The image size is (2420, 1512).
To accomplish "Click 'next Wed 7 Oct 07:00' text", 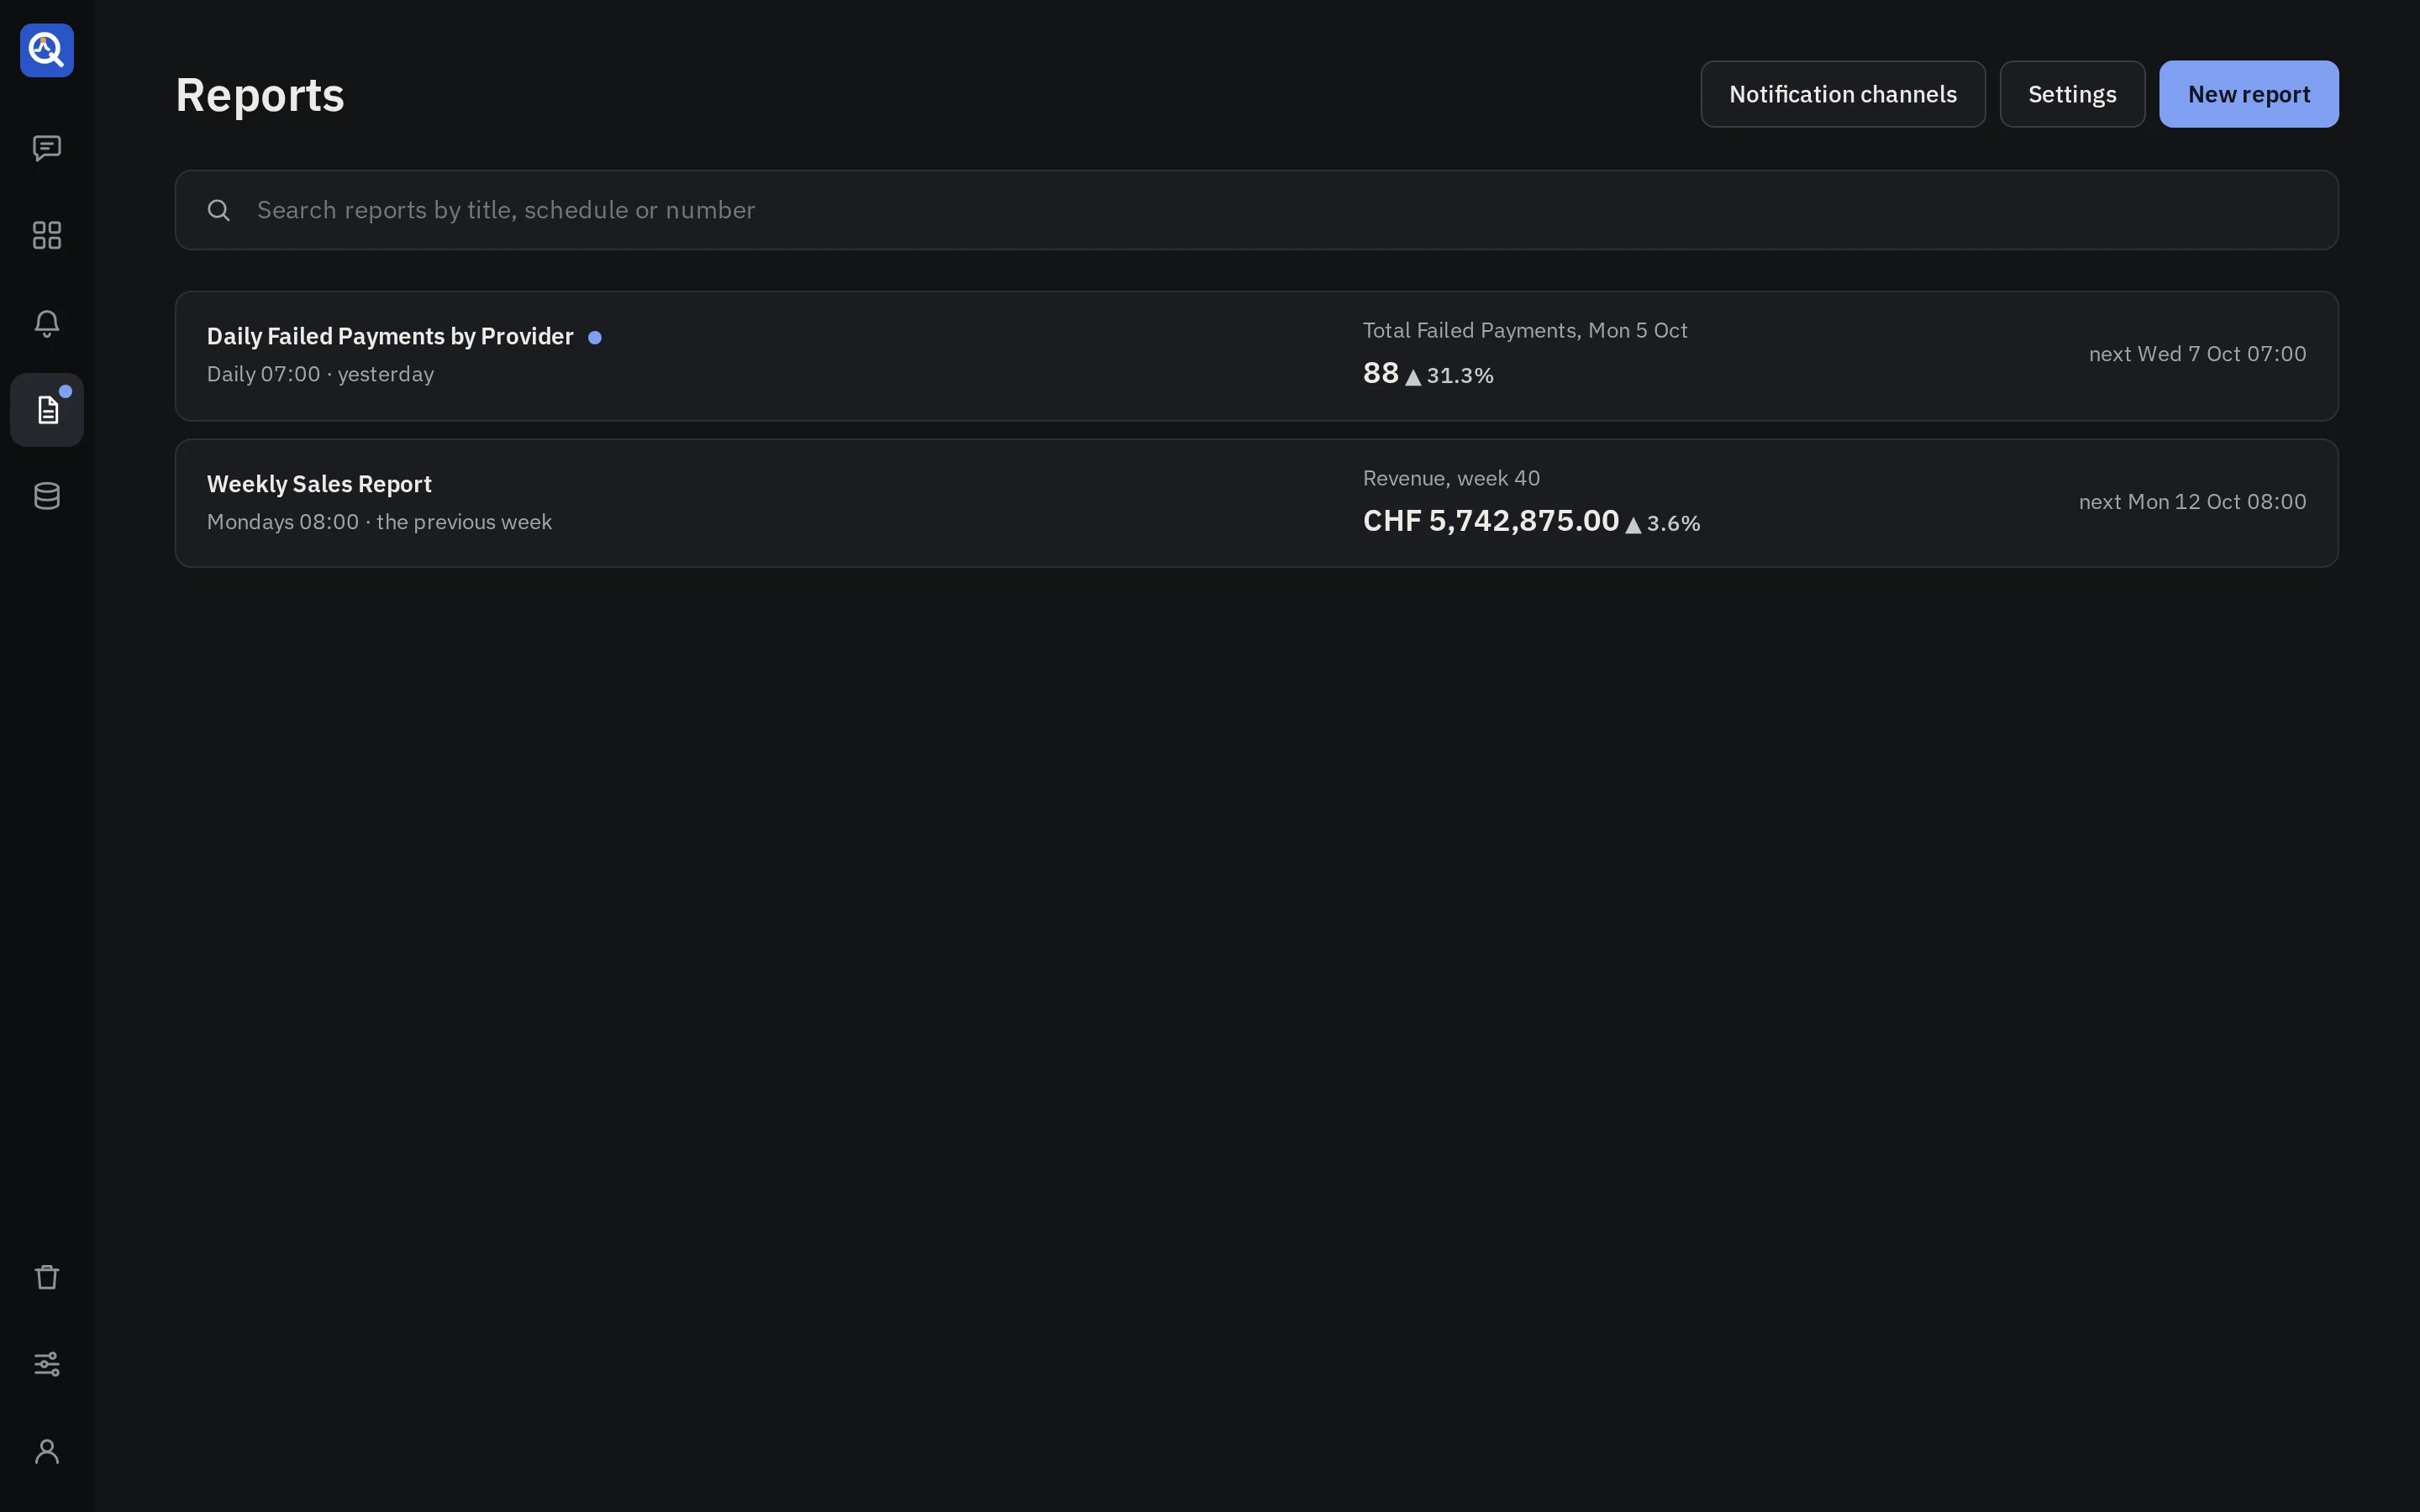I will pos(2197,354).
